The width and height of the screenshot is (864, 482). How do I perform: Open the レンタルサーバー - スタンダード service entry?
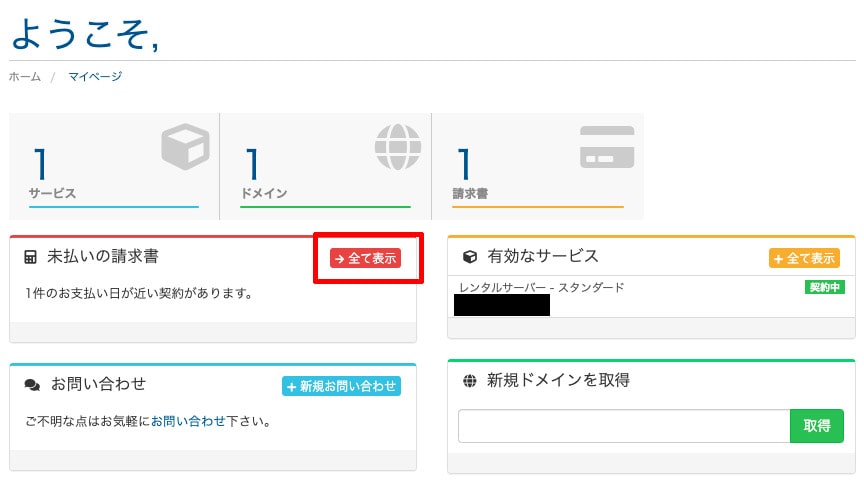click(541, 288)
